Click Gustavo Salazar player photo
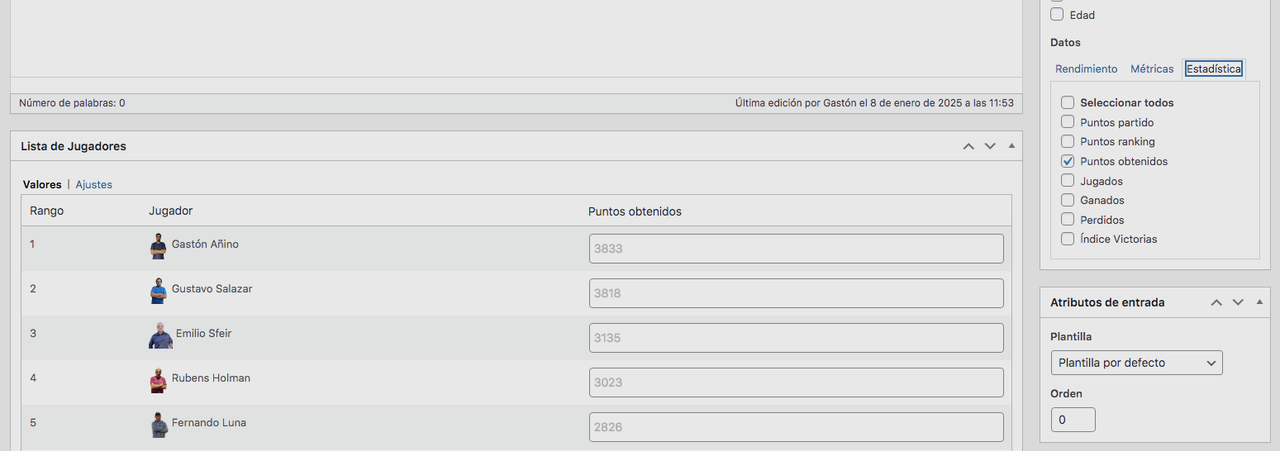 158,291
